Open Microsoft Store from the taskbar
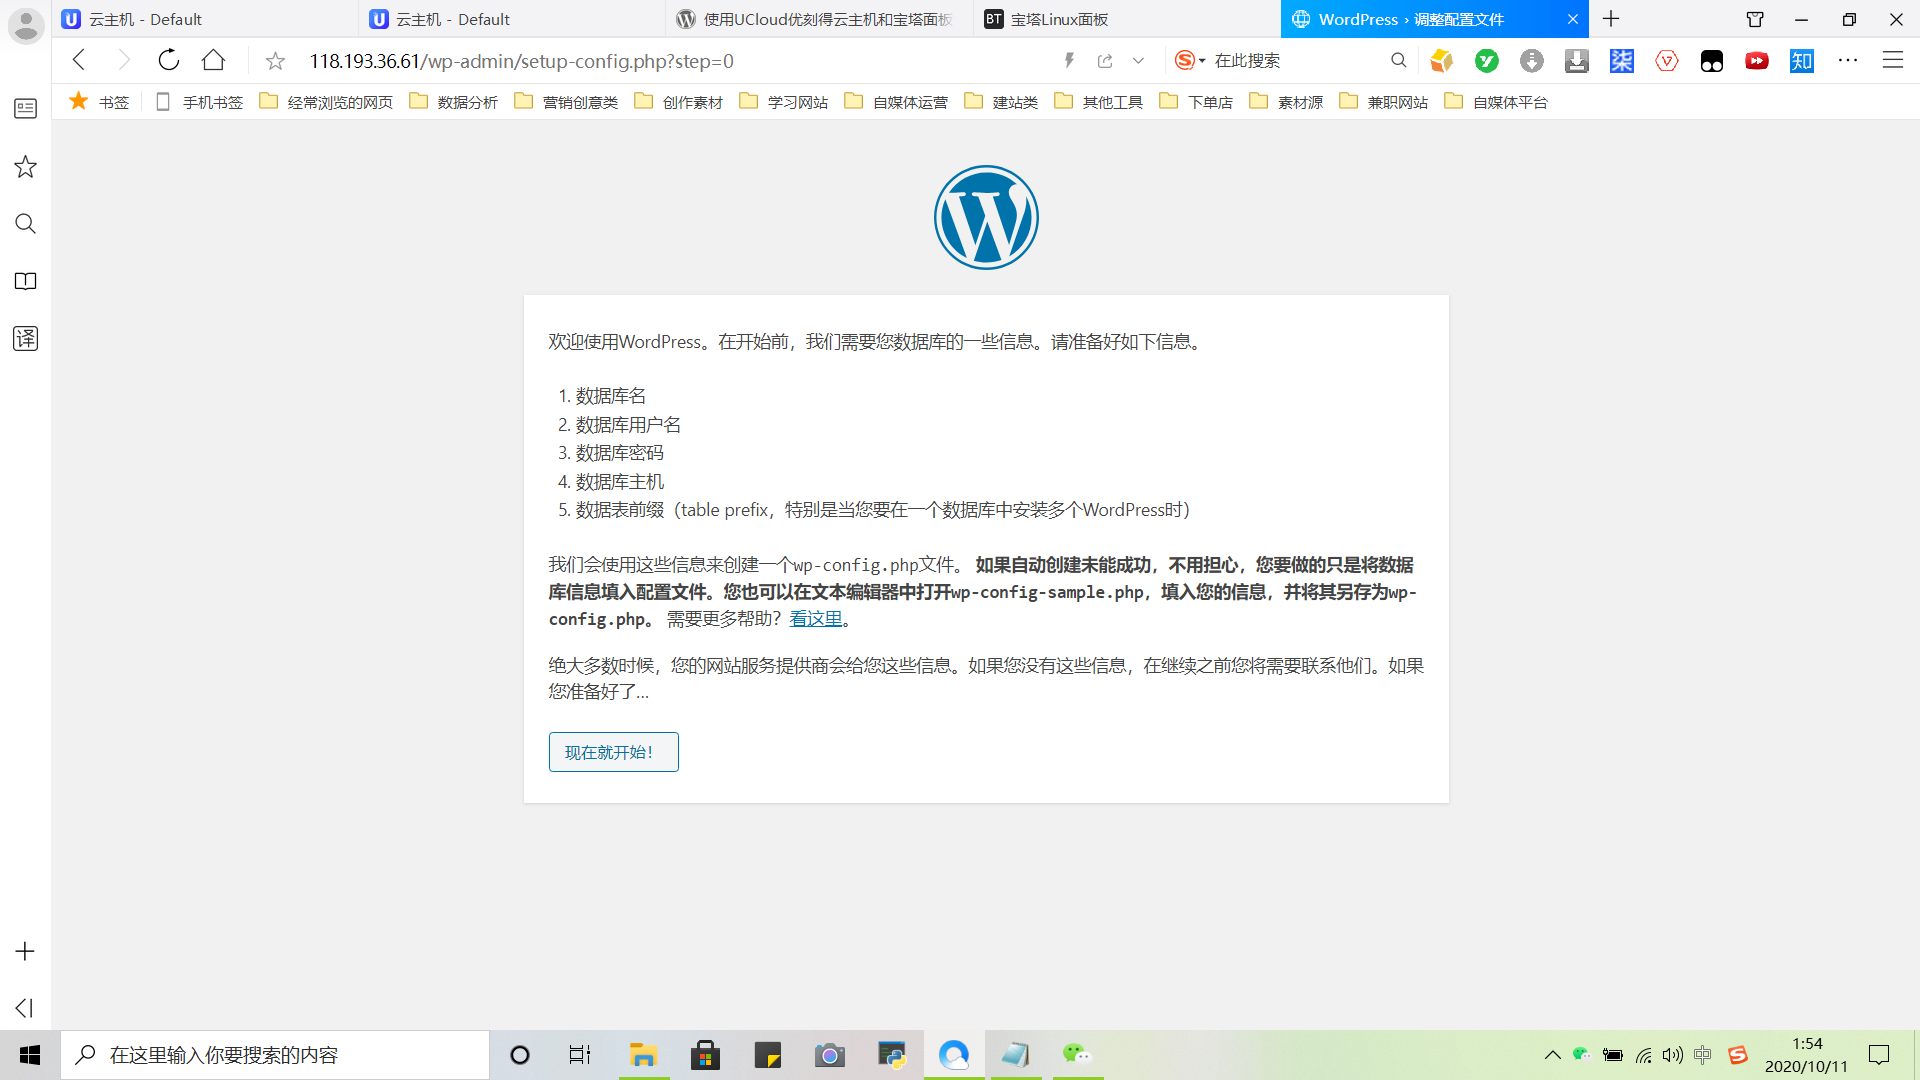The width and height of the screenshot is (1920, 1080). point(705,1055)
